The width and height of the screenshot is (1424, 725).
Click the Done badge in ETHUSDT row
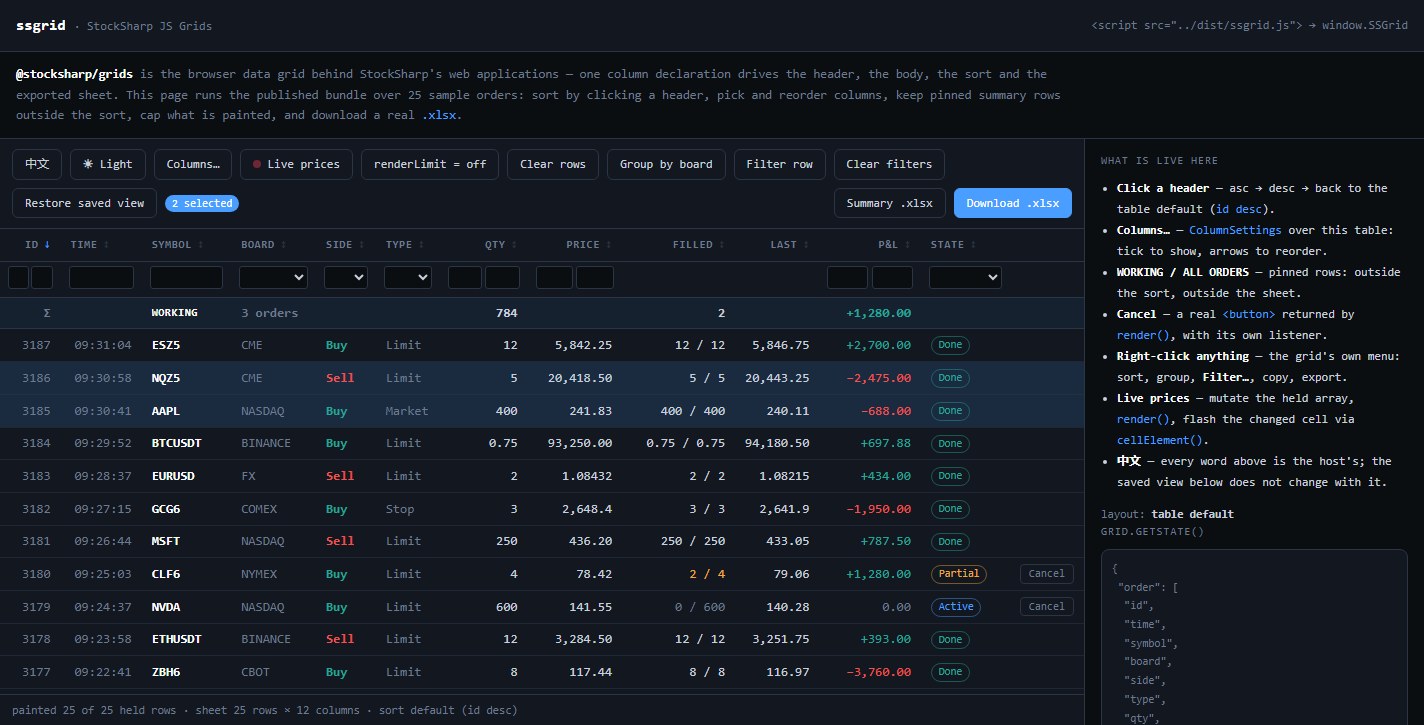(950, 639)
